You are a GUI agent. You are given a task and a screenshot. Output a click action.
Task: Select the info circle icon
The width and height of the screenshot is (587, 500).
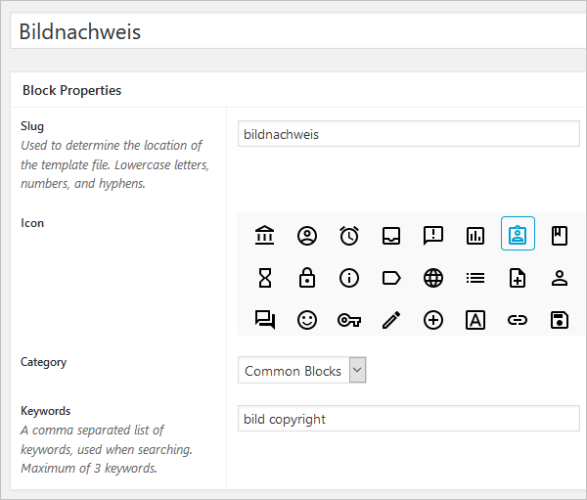pyautogui.click(x=349, y=278)
